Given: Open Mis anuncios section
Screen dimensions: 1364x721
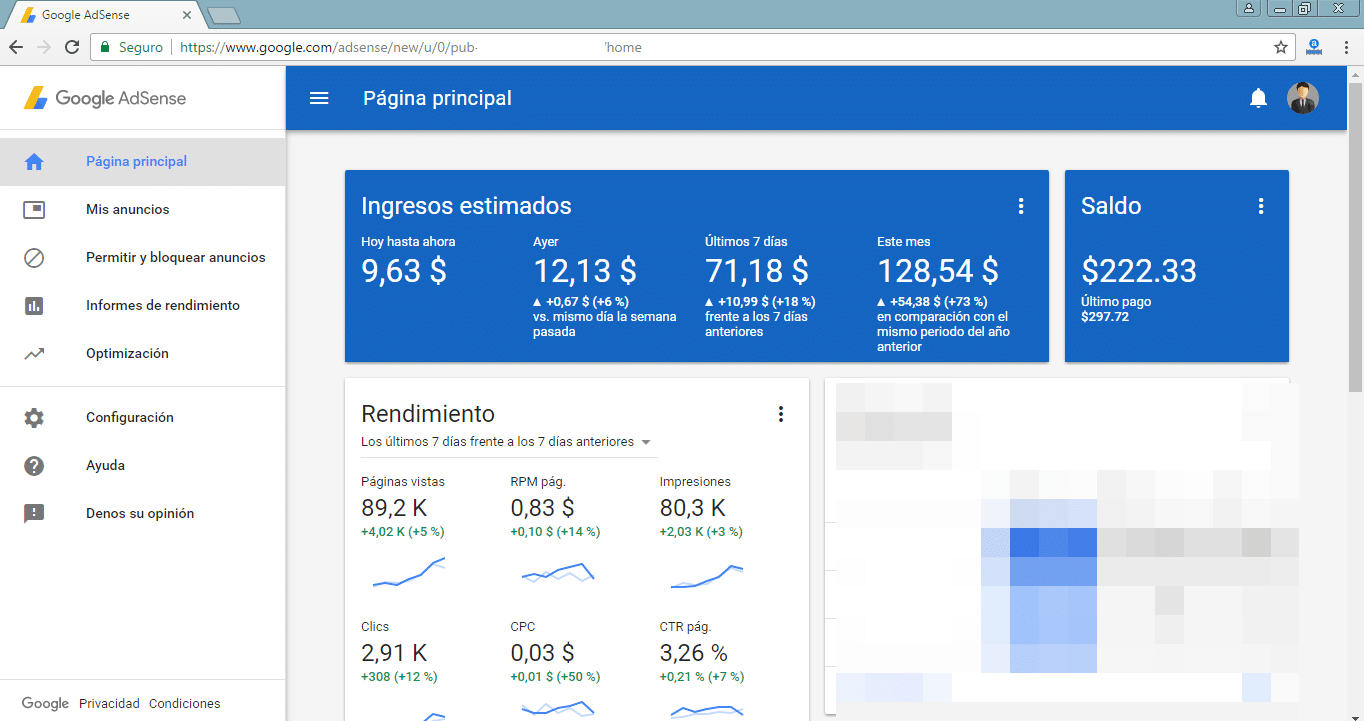Looking at the screenshot, I should (x=142, y=209).
